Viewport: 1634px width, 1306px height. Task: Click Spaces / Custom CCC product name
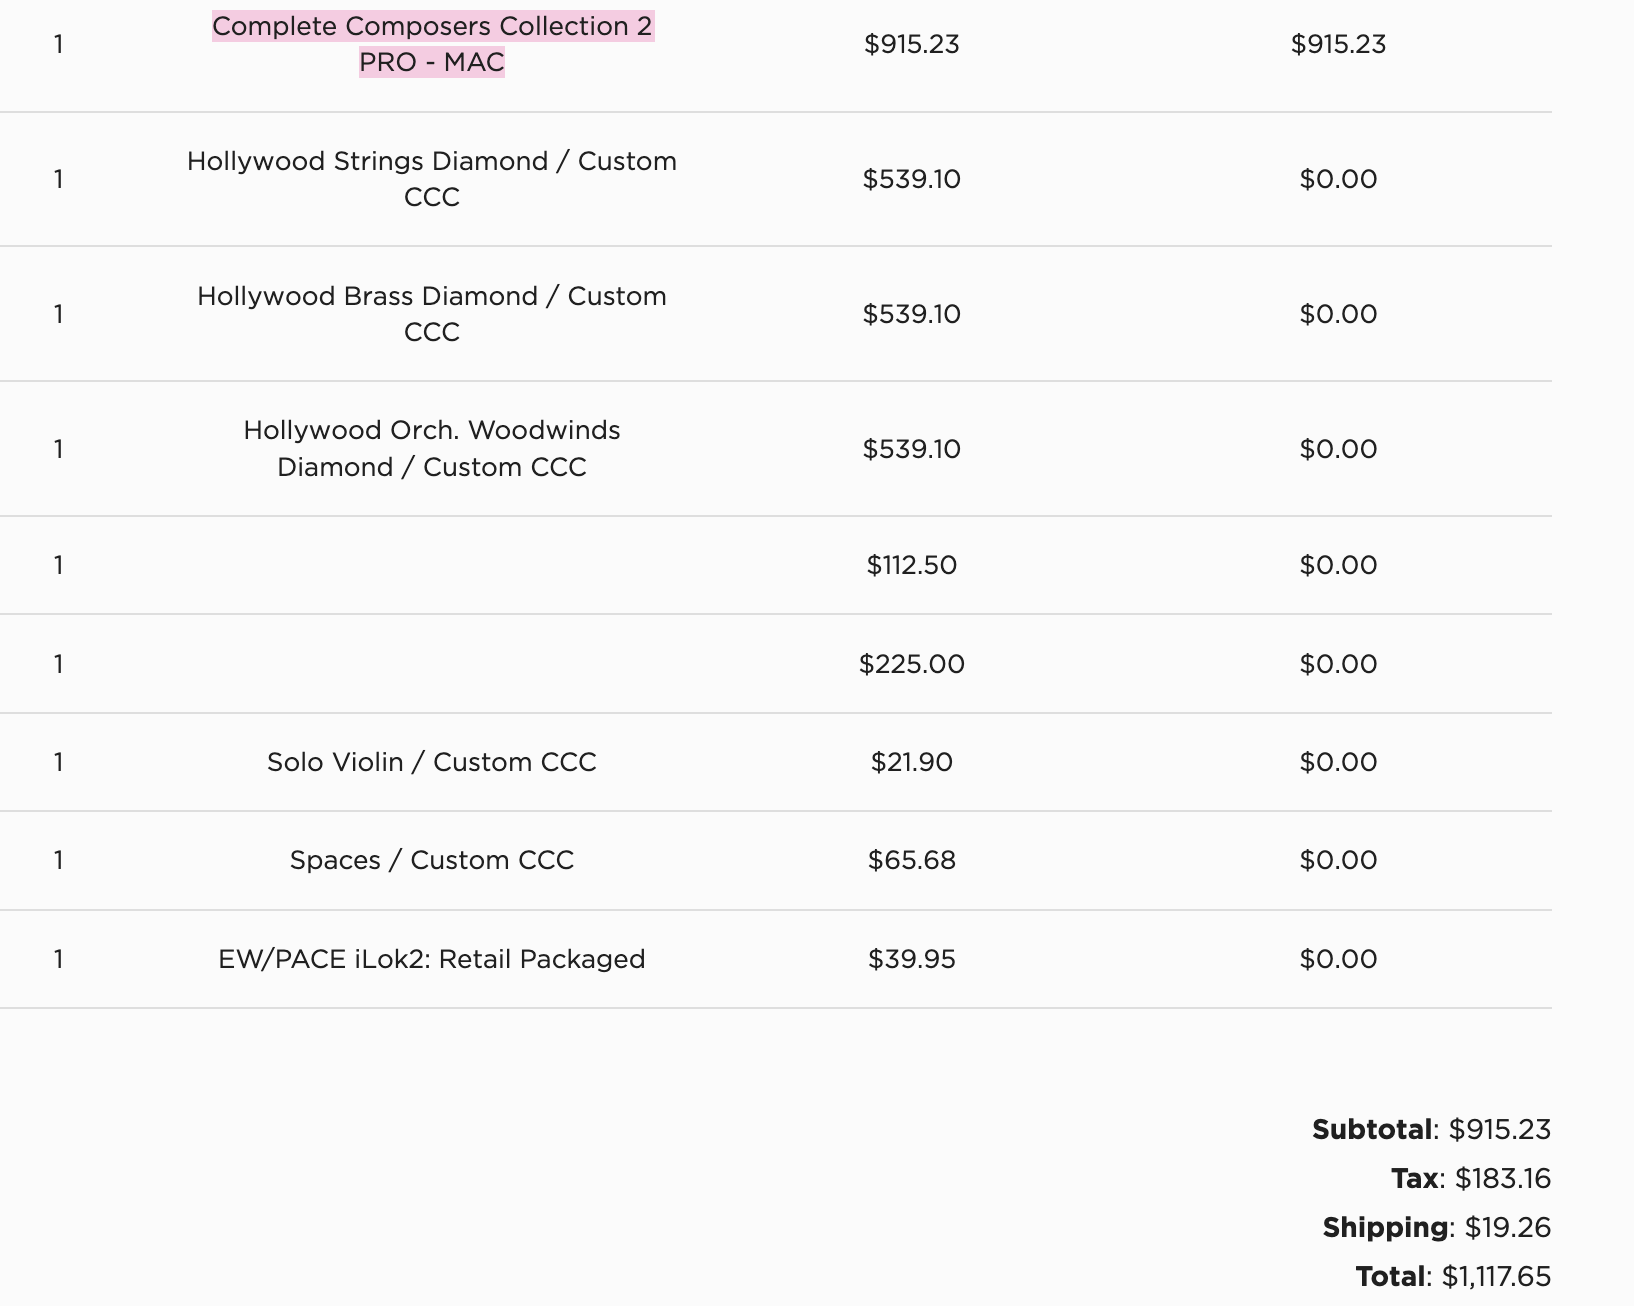point(432,860)
